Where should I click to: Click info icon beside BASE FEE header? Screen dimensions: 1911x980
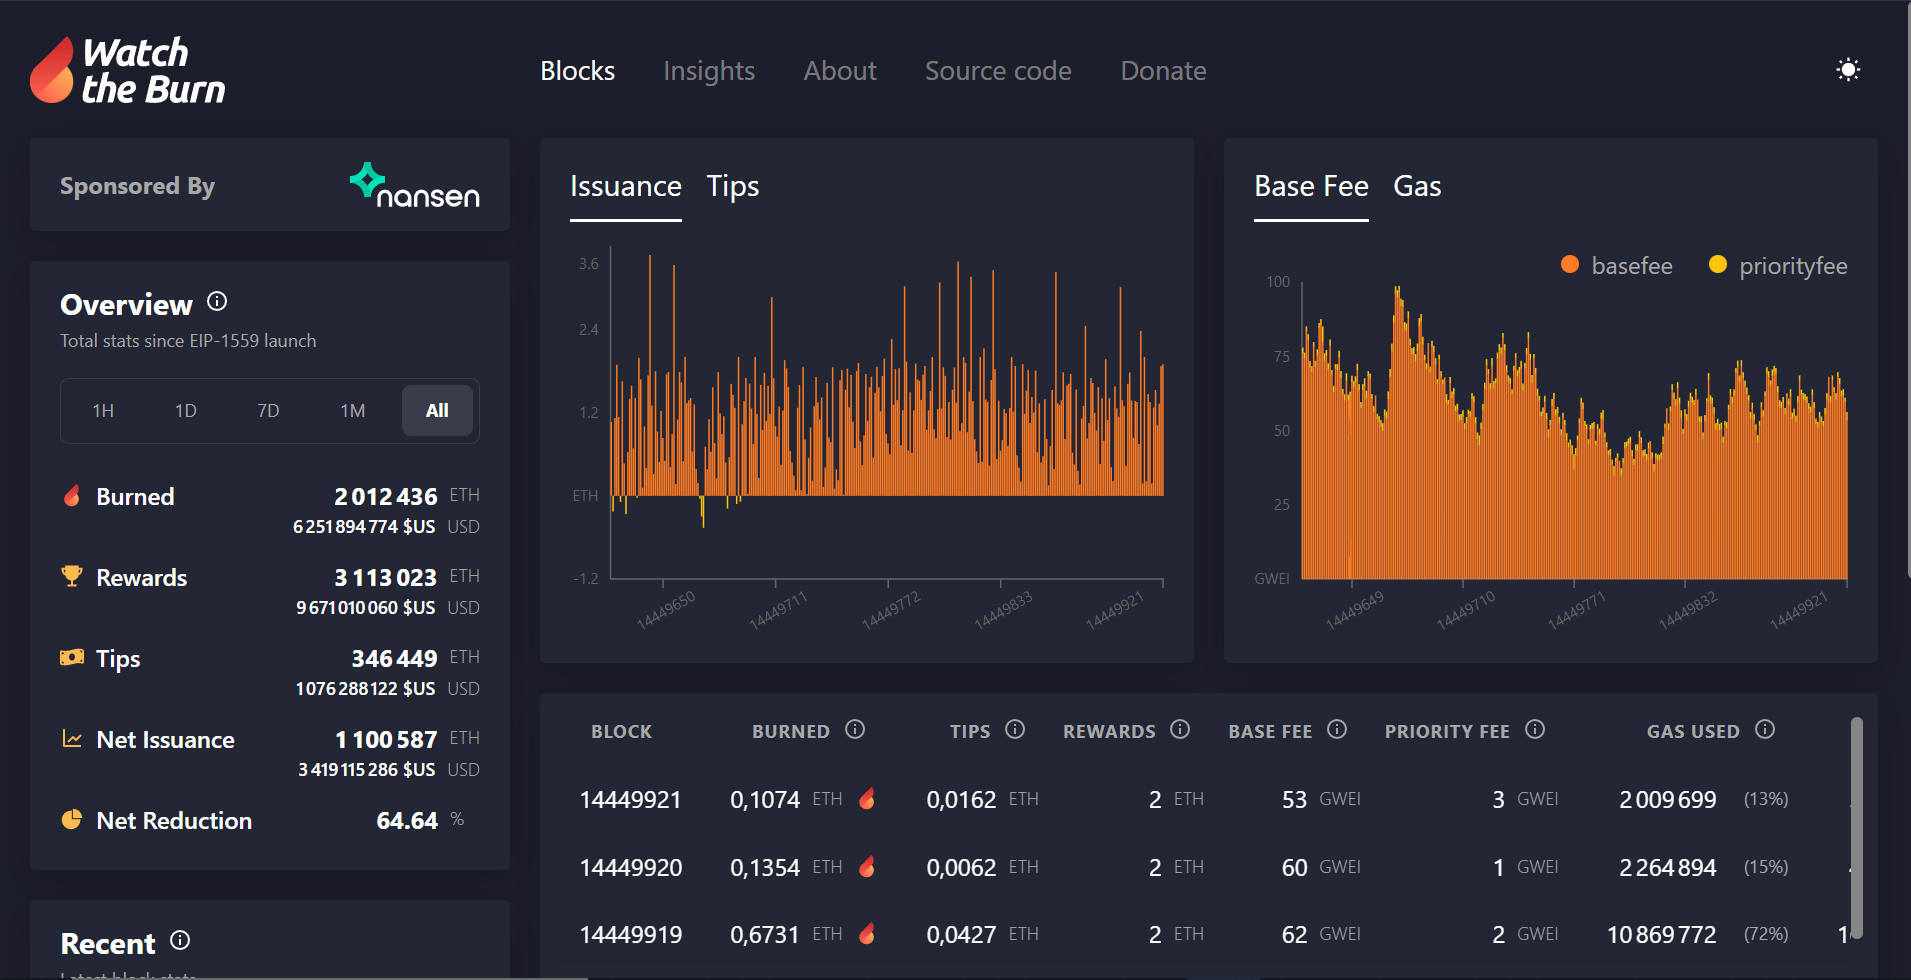pos(1337,729)
